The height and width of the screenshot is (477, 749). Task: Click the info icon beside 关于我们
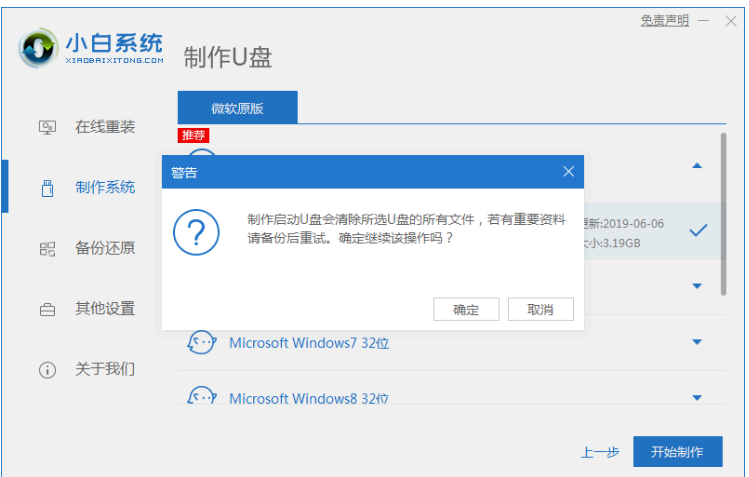point(47,370)
